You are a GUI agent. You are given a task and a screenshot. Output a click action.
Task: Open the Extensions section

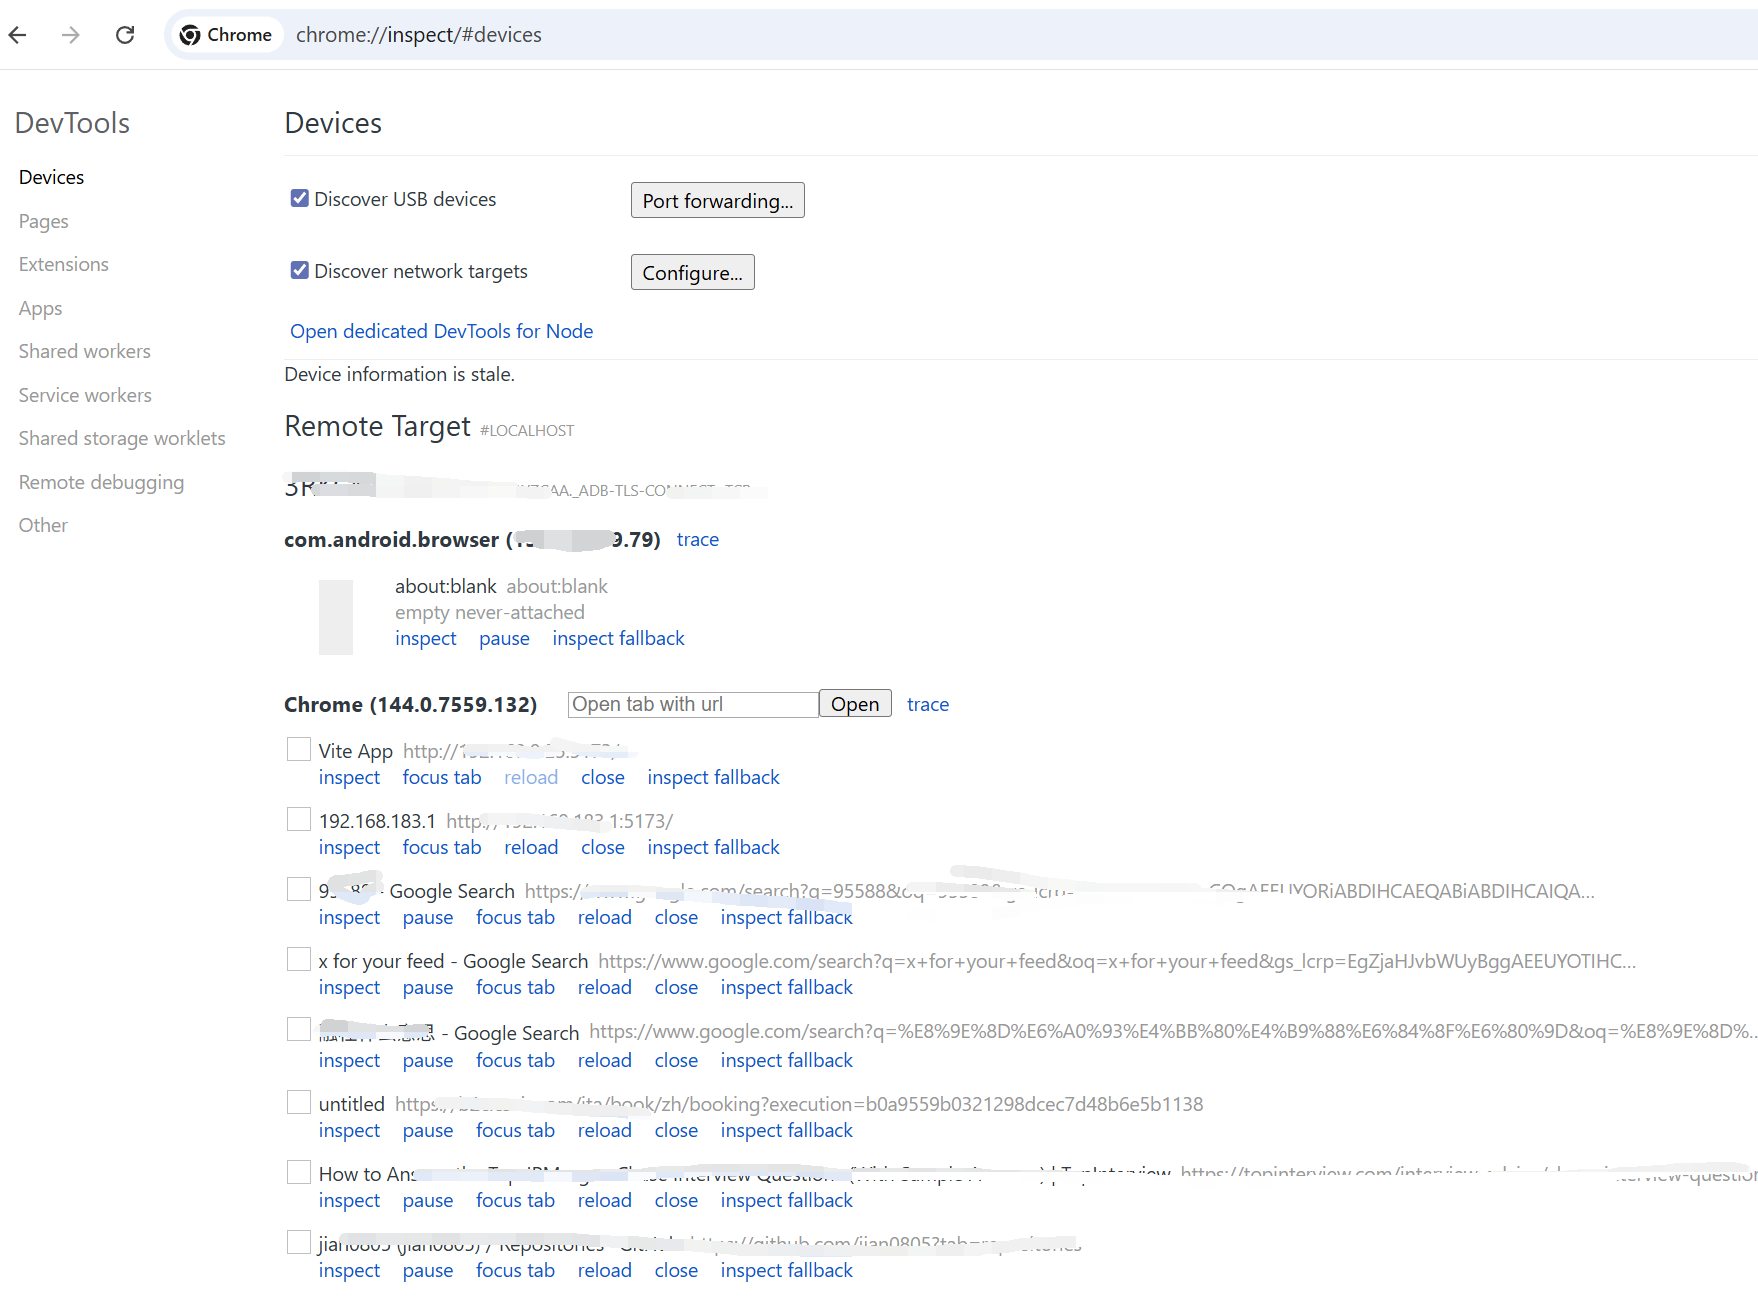pos(63,264)
